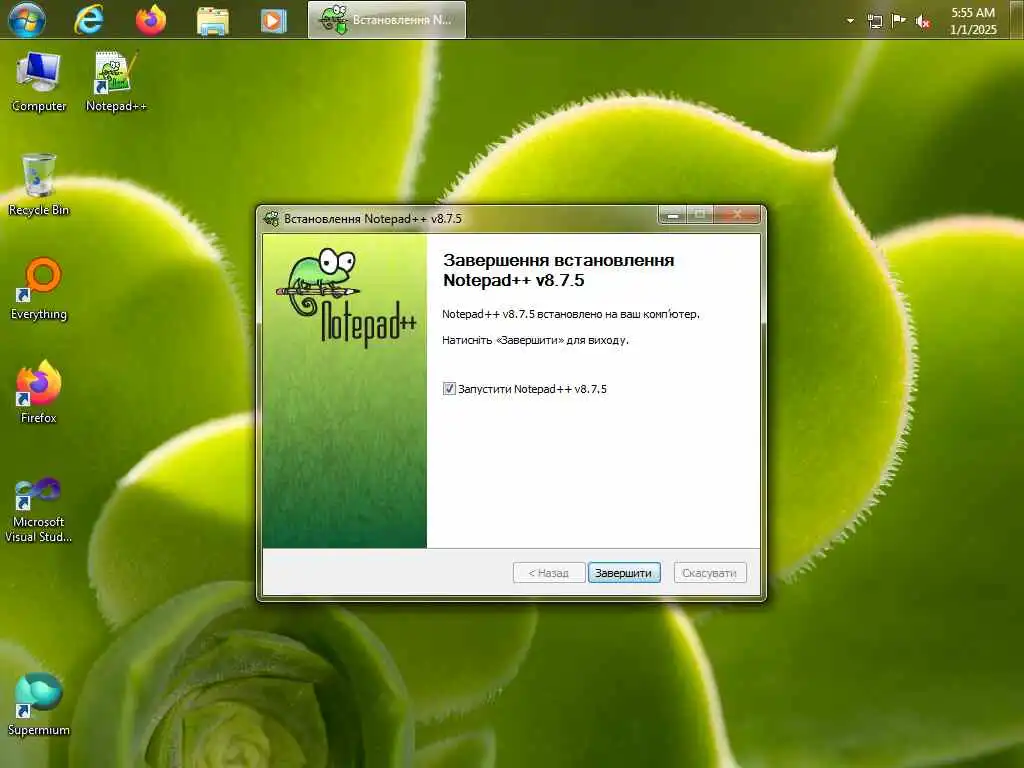This screenshot has height=768, width=1024.
Task: Select the Firefox desktop shortcut
Action: [x=39, y=392]
